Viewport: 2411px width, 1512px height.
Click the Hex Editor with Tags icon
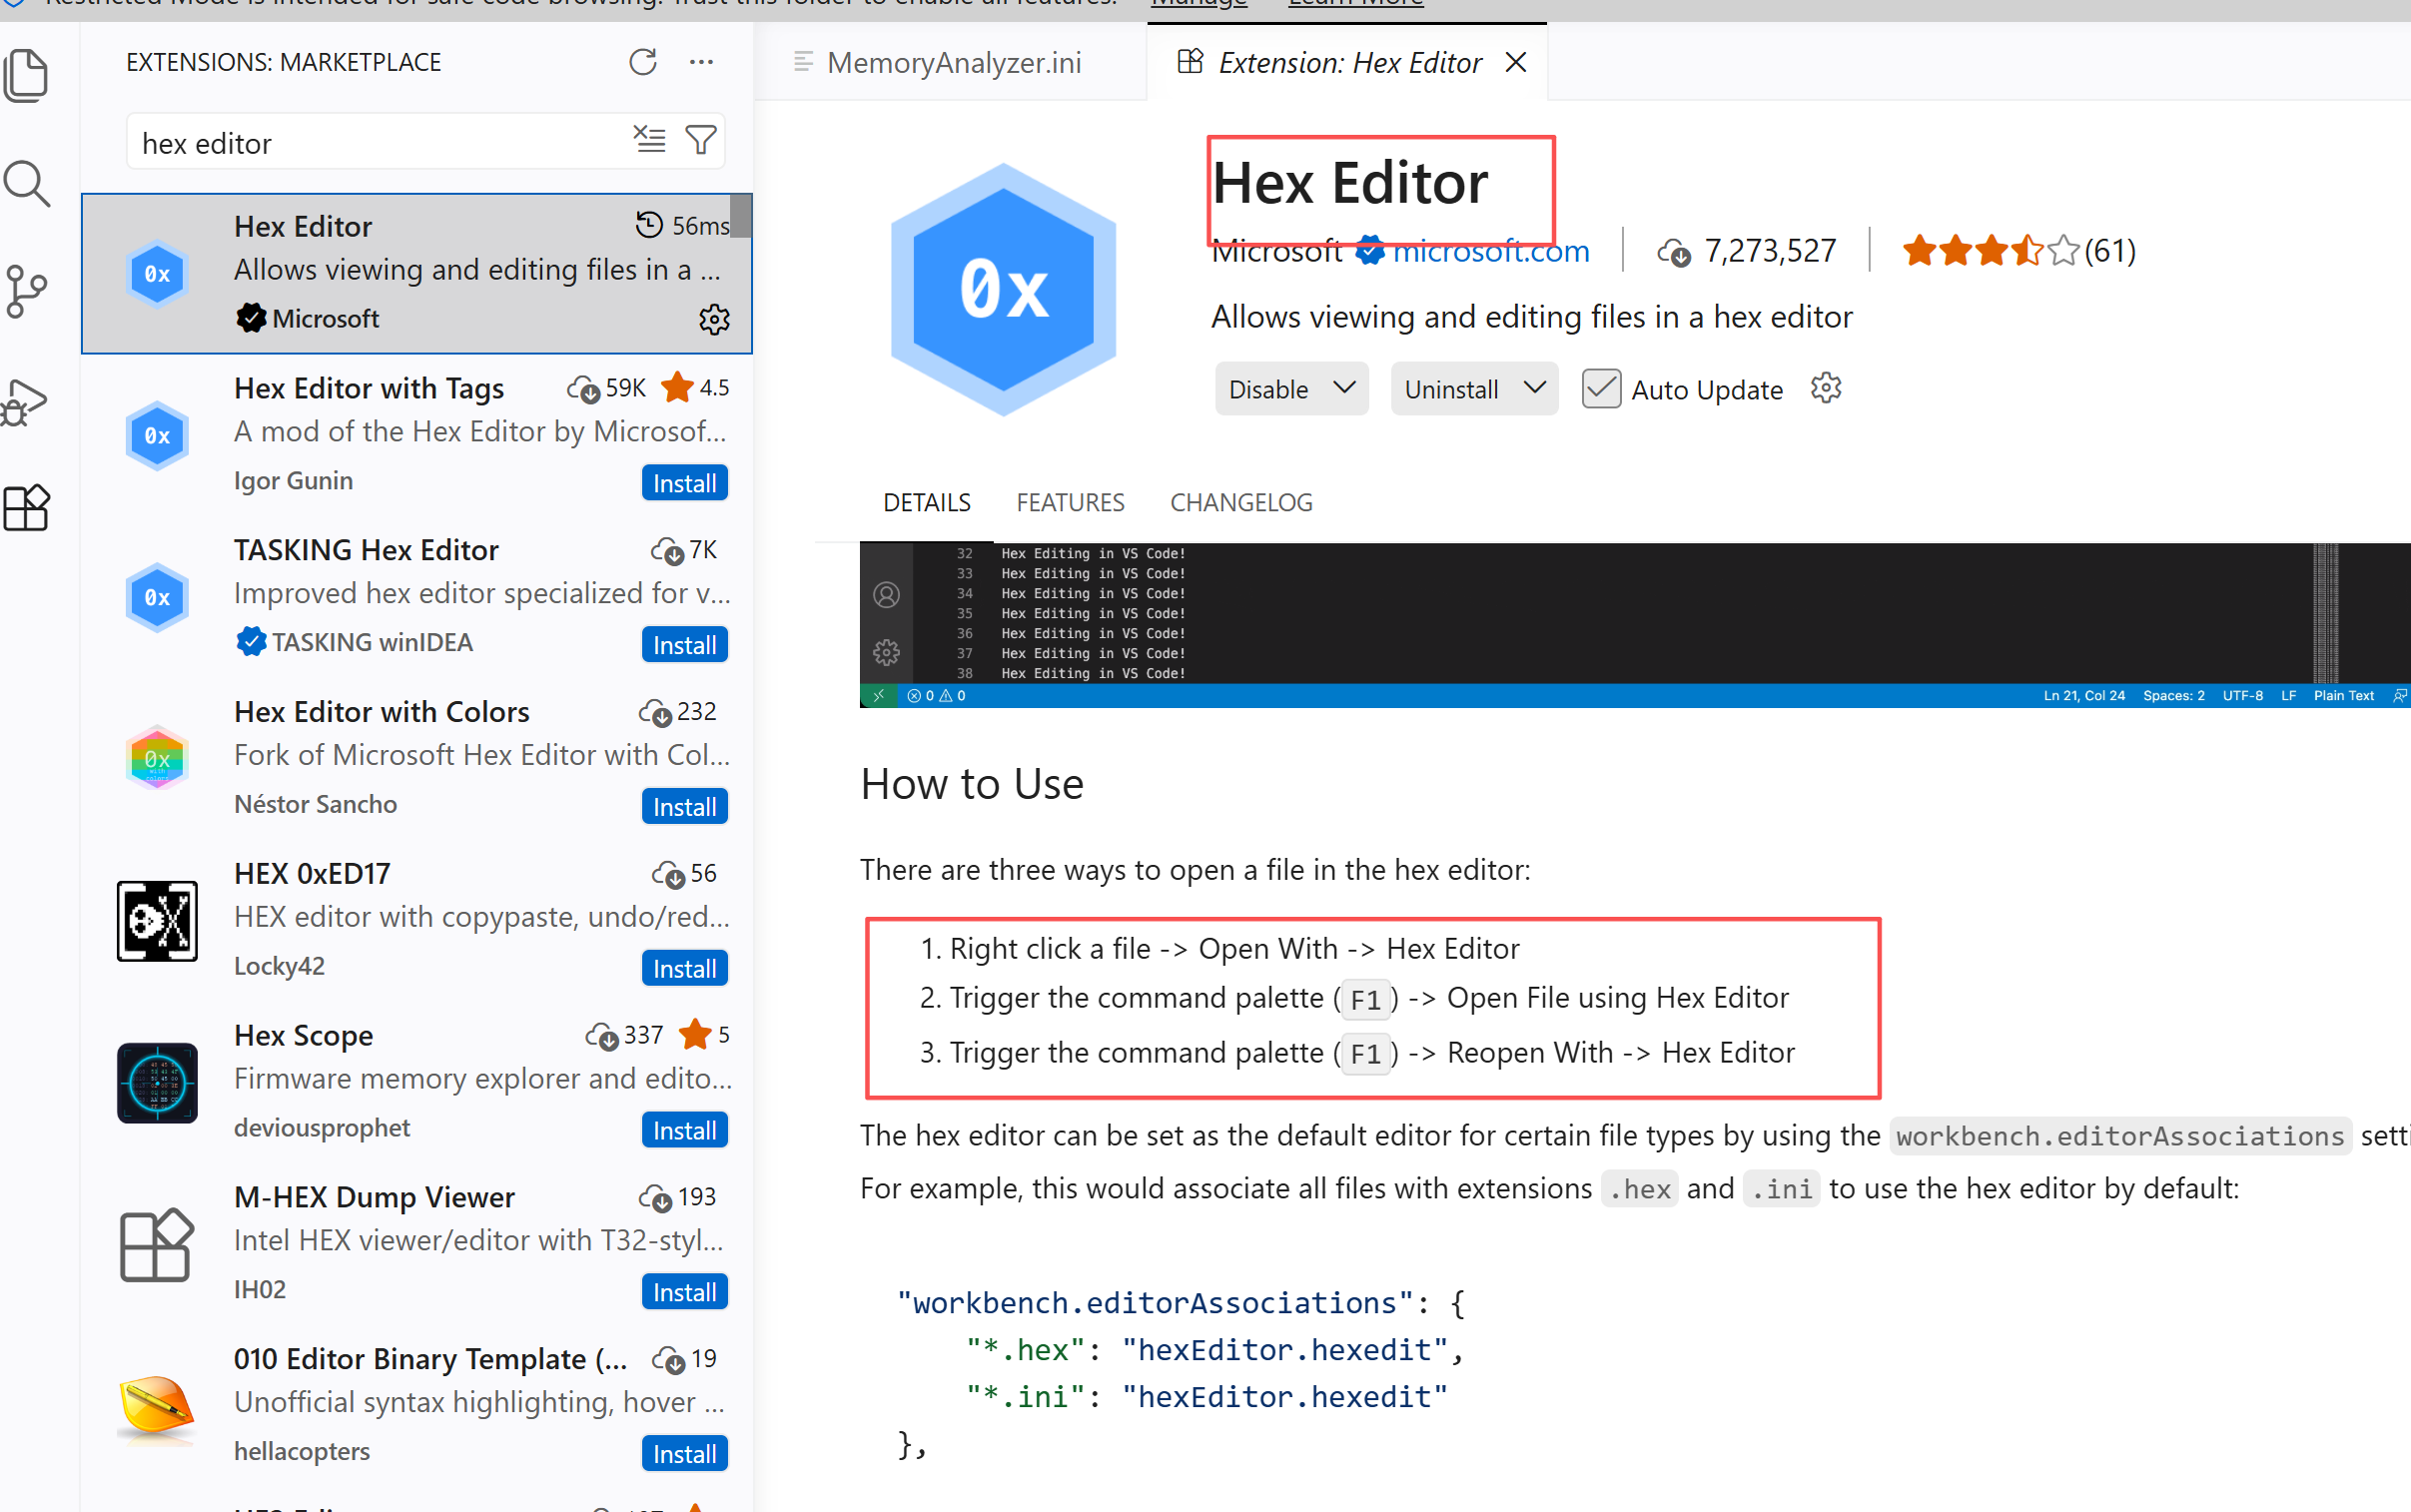click(x=157, y=435)
